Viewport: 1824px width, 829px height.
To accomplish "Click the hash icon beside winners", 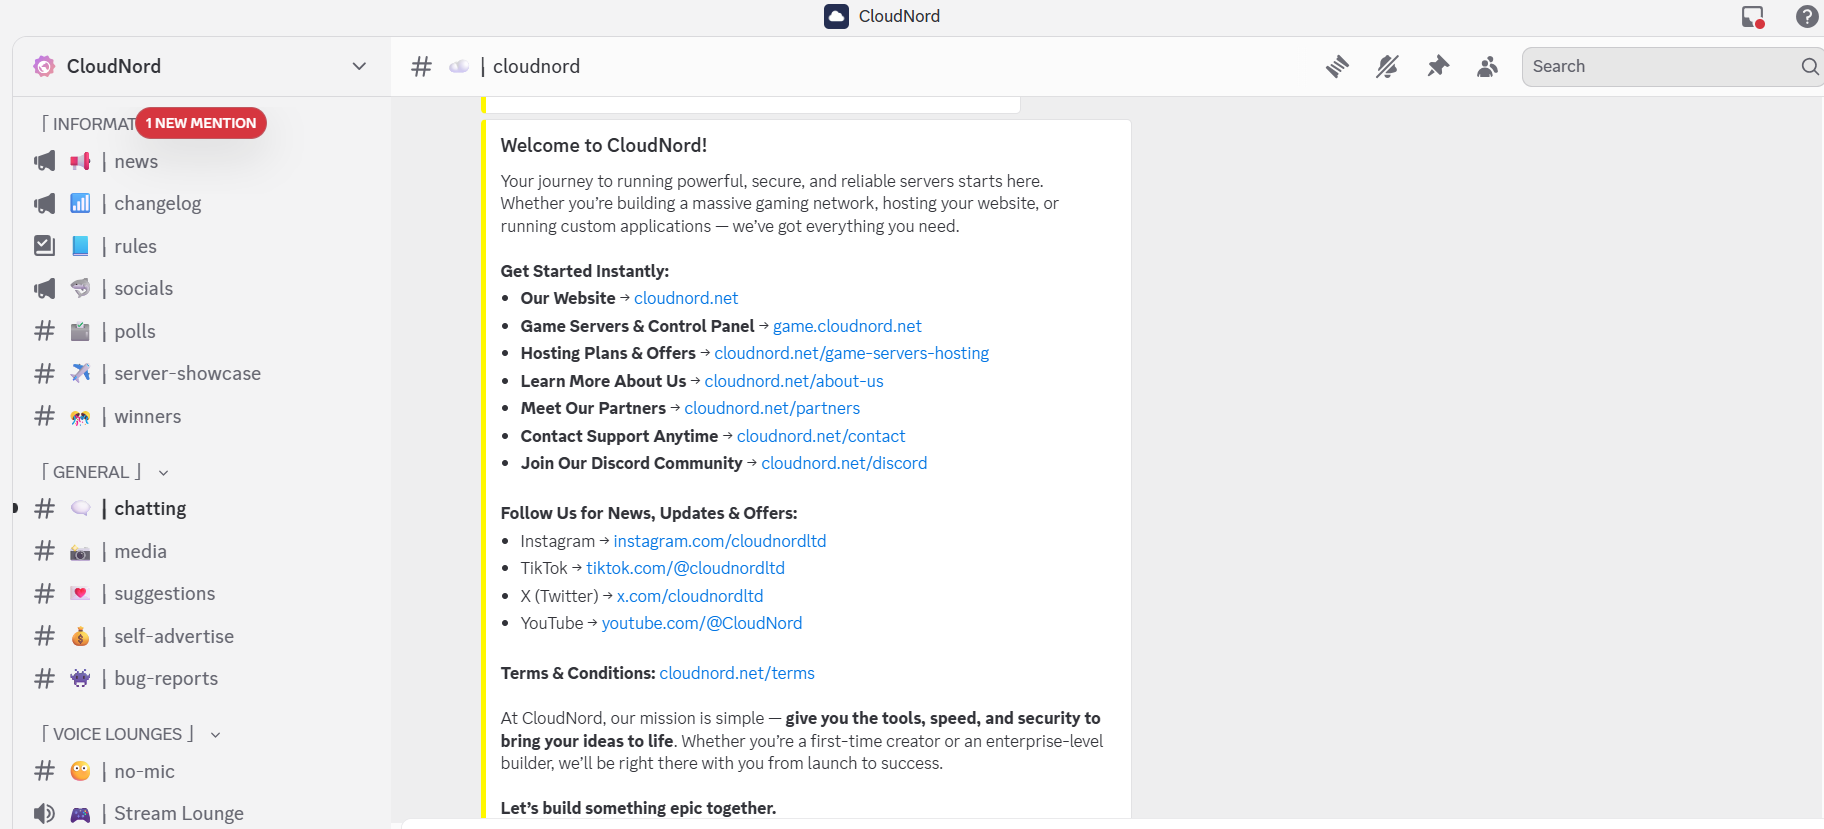I will click(x=45, y=416).
